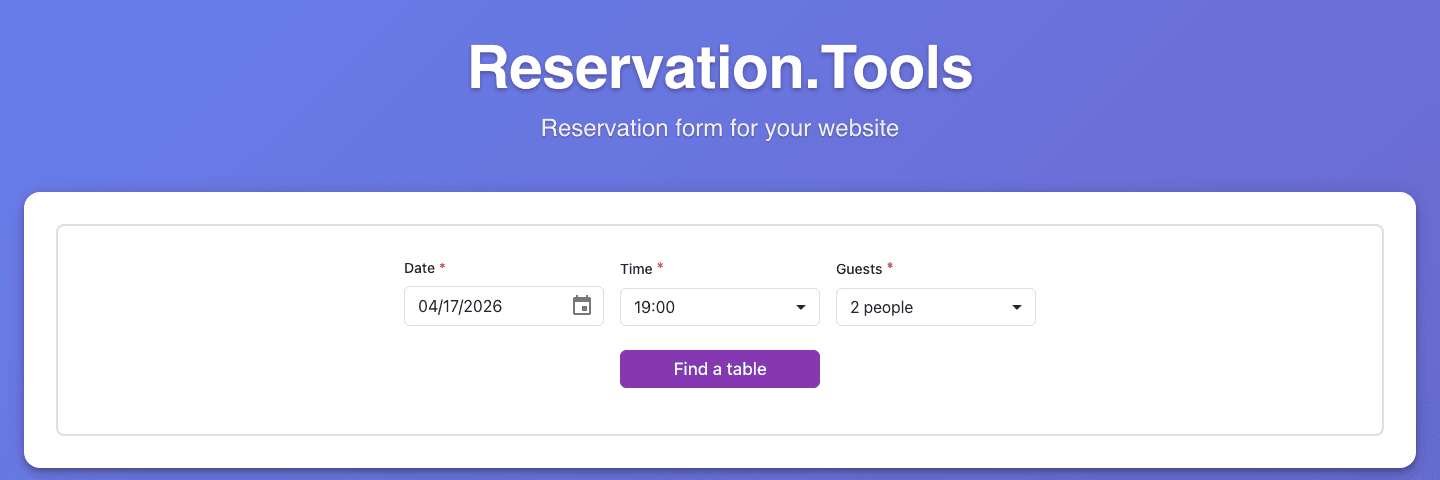Click the Guests dropdown arrow
The height and width of the screenshot is (480, 1440).
(x=1017, y=308)
